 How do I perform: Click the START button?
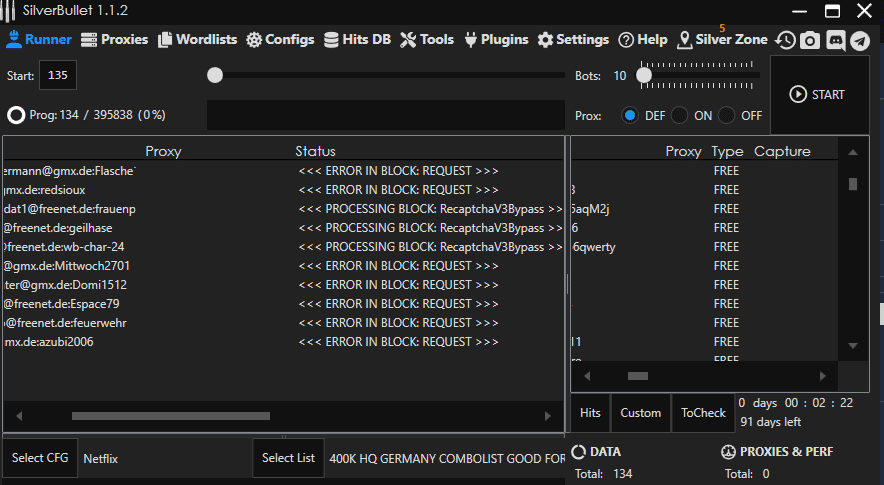[x=819, y=95]
